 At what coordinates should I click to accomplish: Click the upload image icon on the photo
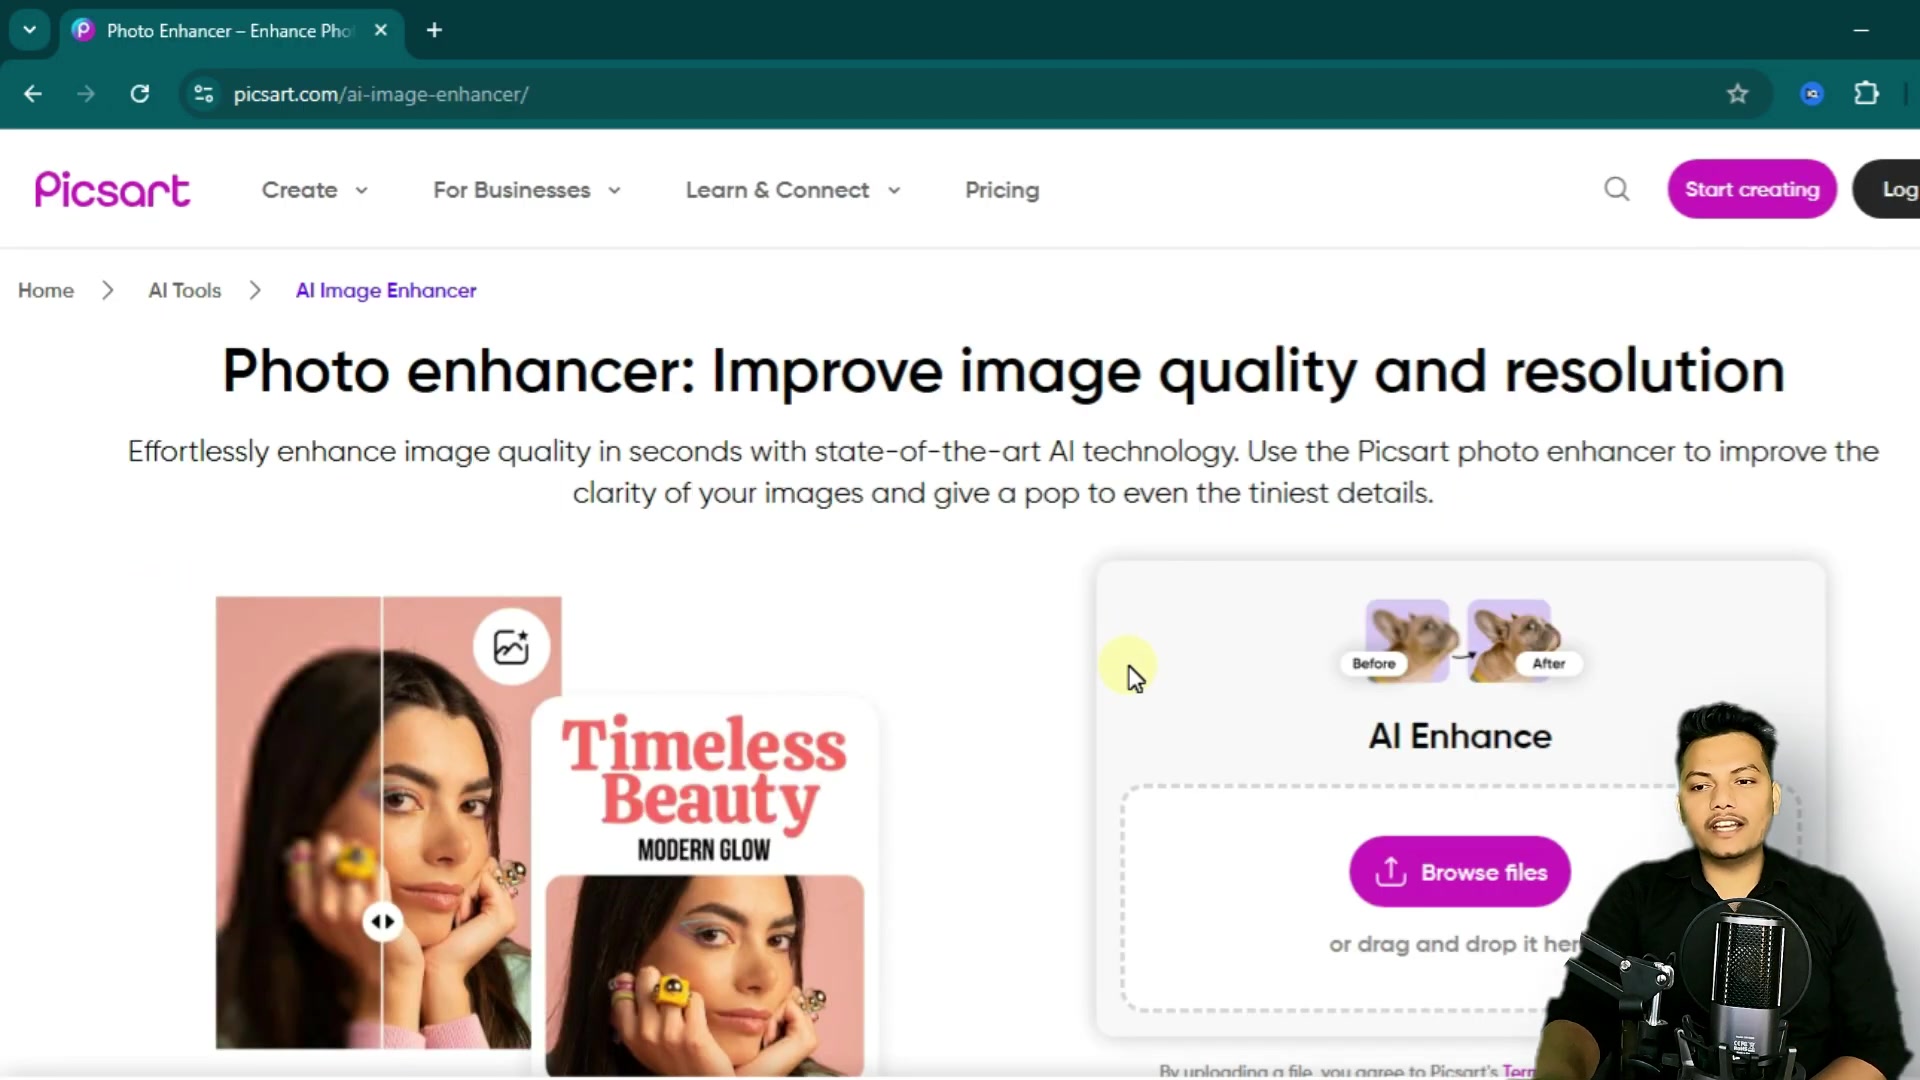511,645
